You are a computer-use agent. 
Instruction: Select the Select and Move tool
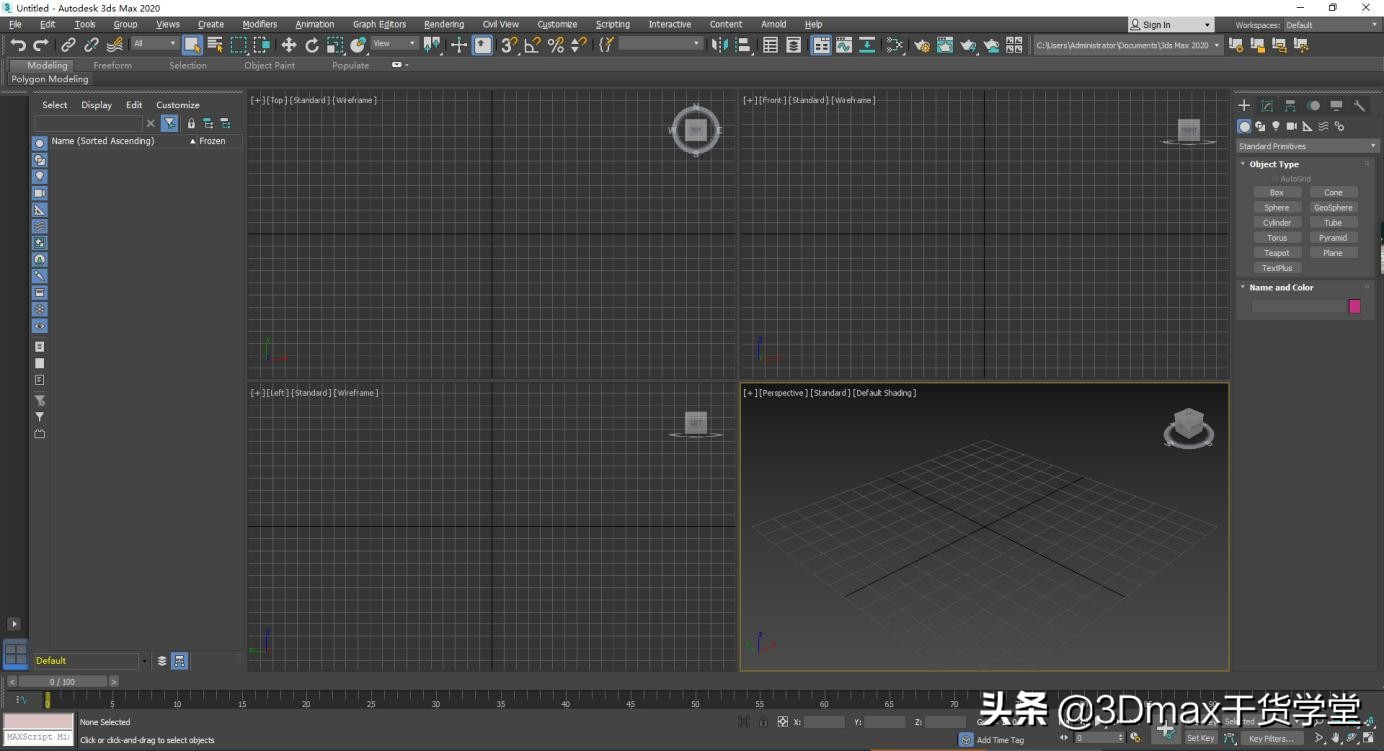pyautogui.click(x=289, y=44)
